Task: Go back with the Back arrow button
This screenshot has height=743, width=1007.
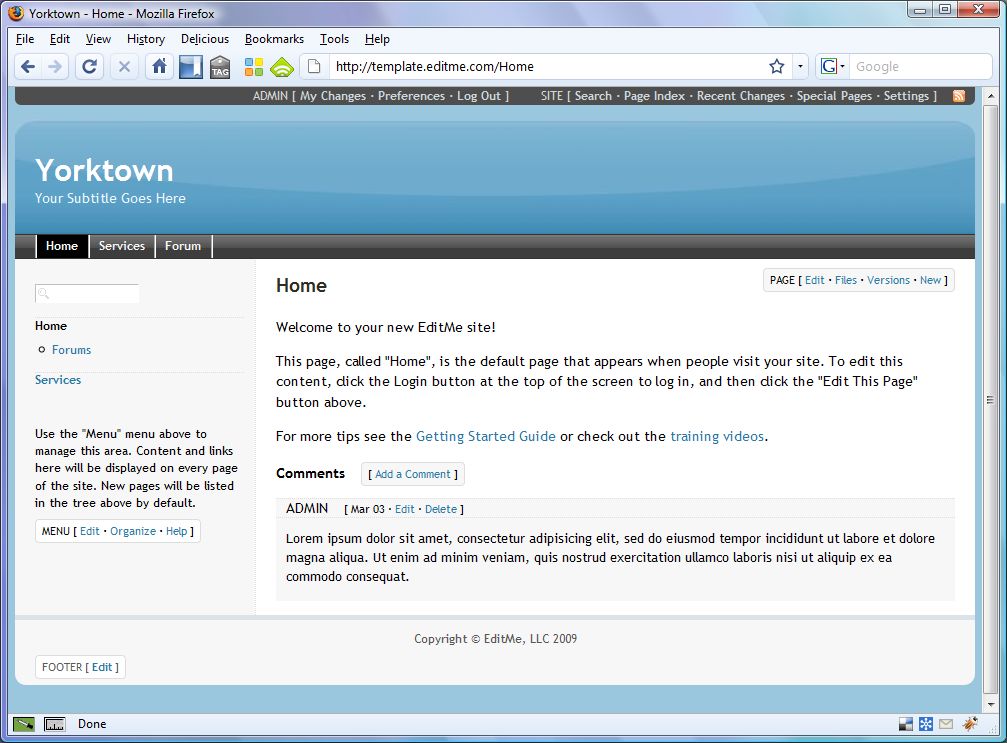Action: coord(28,66)
